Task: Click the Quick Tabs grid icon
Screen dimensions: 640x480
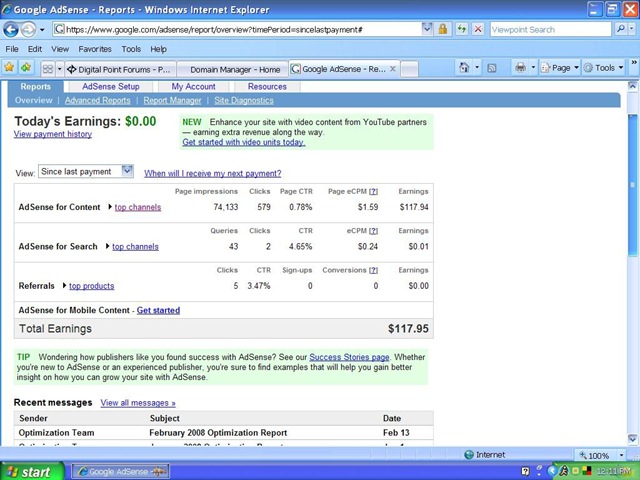Action: tap(48, 69)
